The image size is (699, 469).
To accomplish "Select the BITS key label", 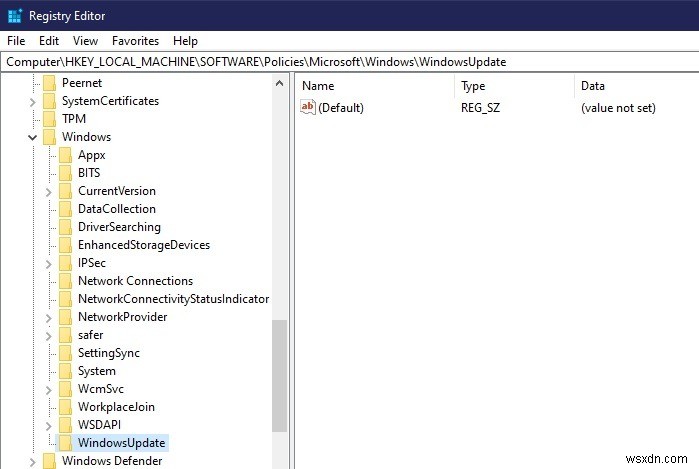I will (89, 173).
